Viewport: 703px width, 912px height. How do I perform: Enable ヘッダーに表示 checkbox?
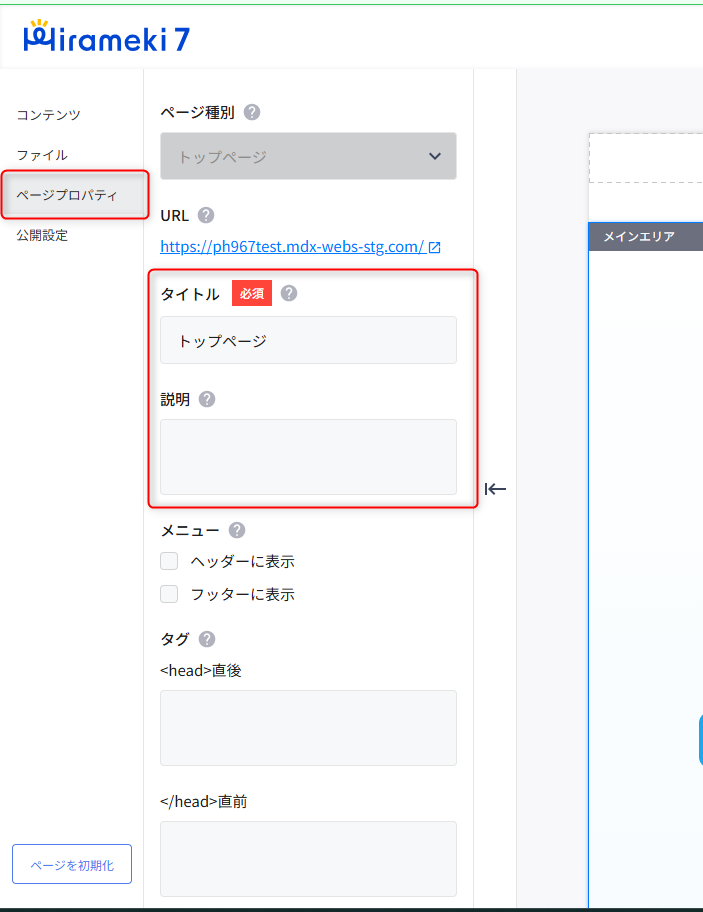pyautogui.click(x=170, y=561)
